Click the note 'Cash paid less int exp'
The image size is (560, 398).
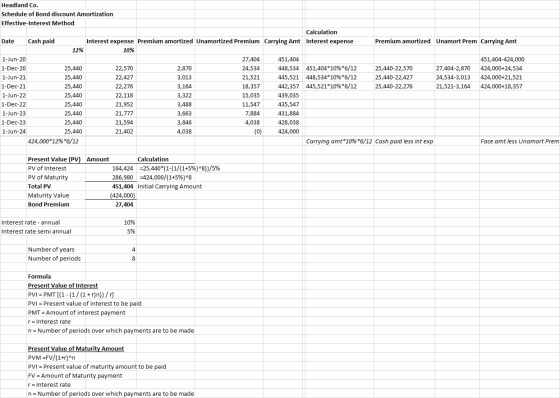pos(404,141)
